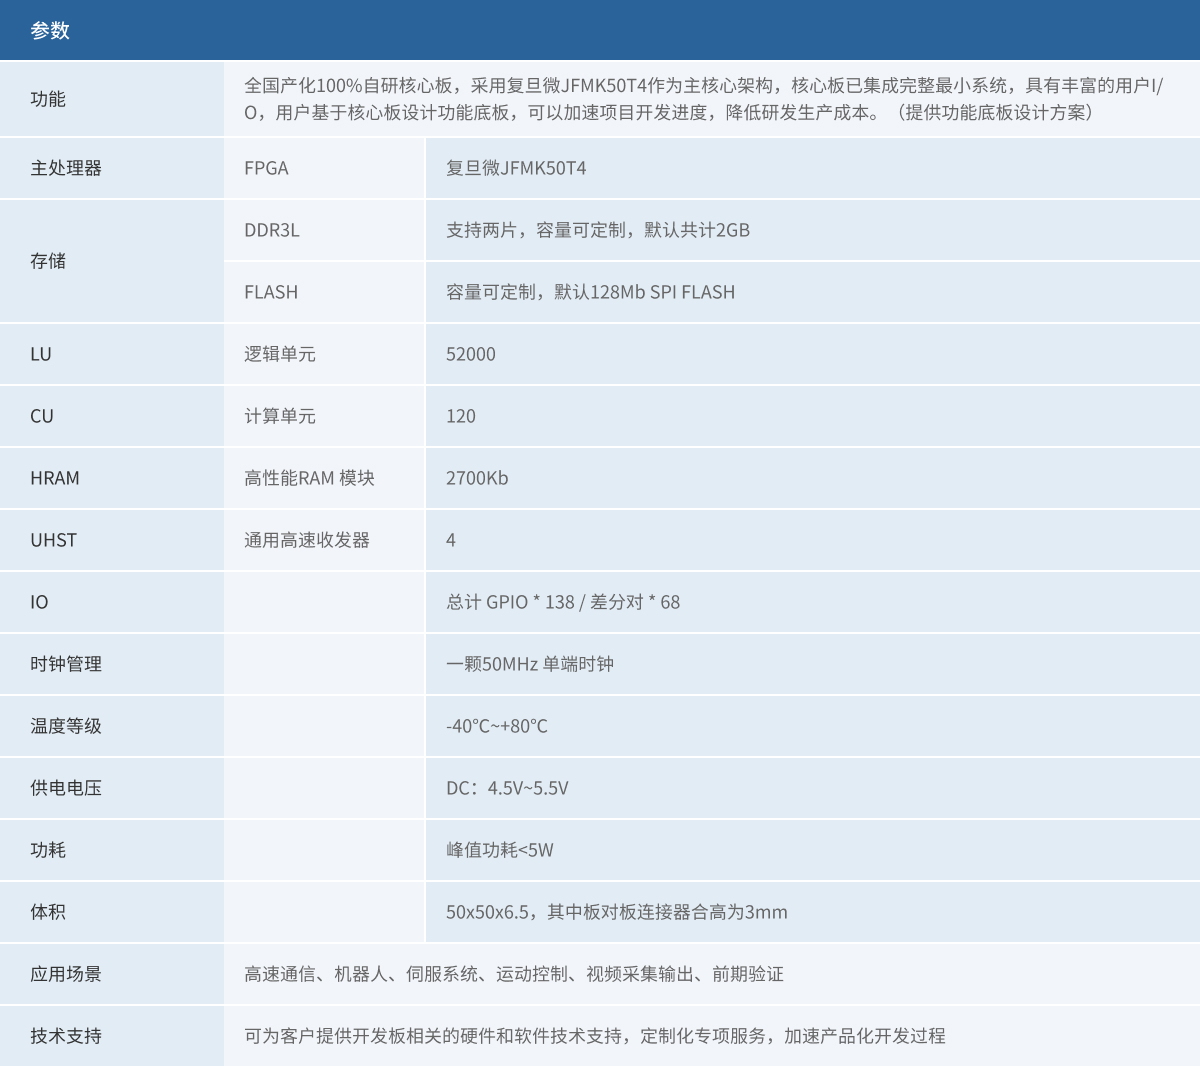The height and width of the screenshot is (1066, 1200).
Task: Click the 应用场景 row label
Action: point(66,974)
